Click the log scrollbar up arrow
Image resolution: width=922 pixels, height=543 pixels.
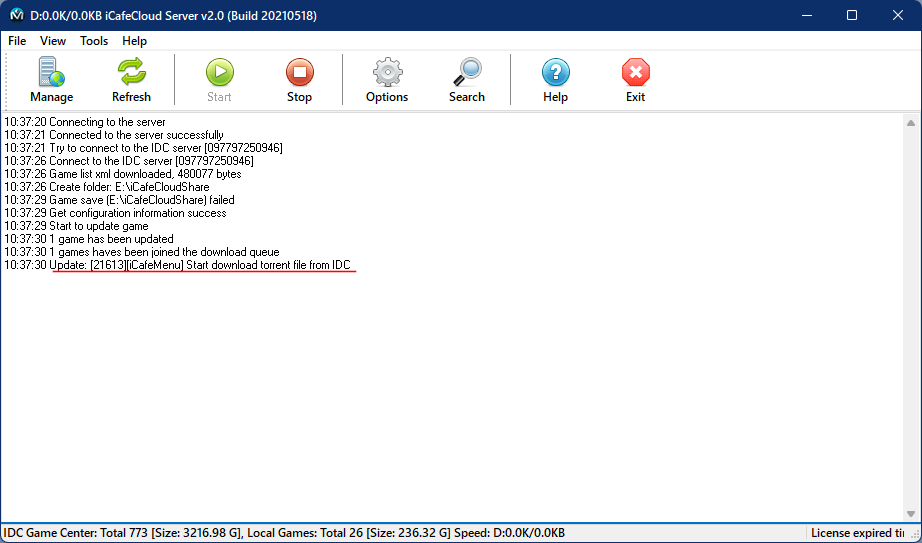pyautogui.click(x=911, y=123)
